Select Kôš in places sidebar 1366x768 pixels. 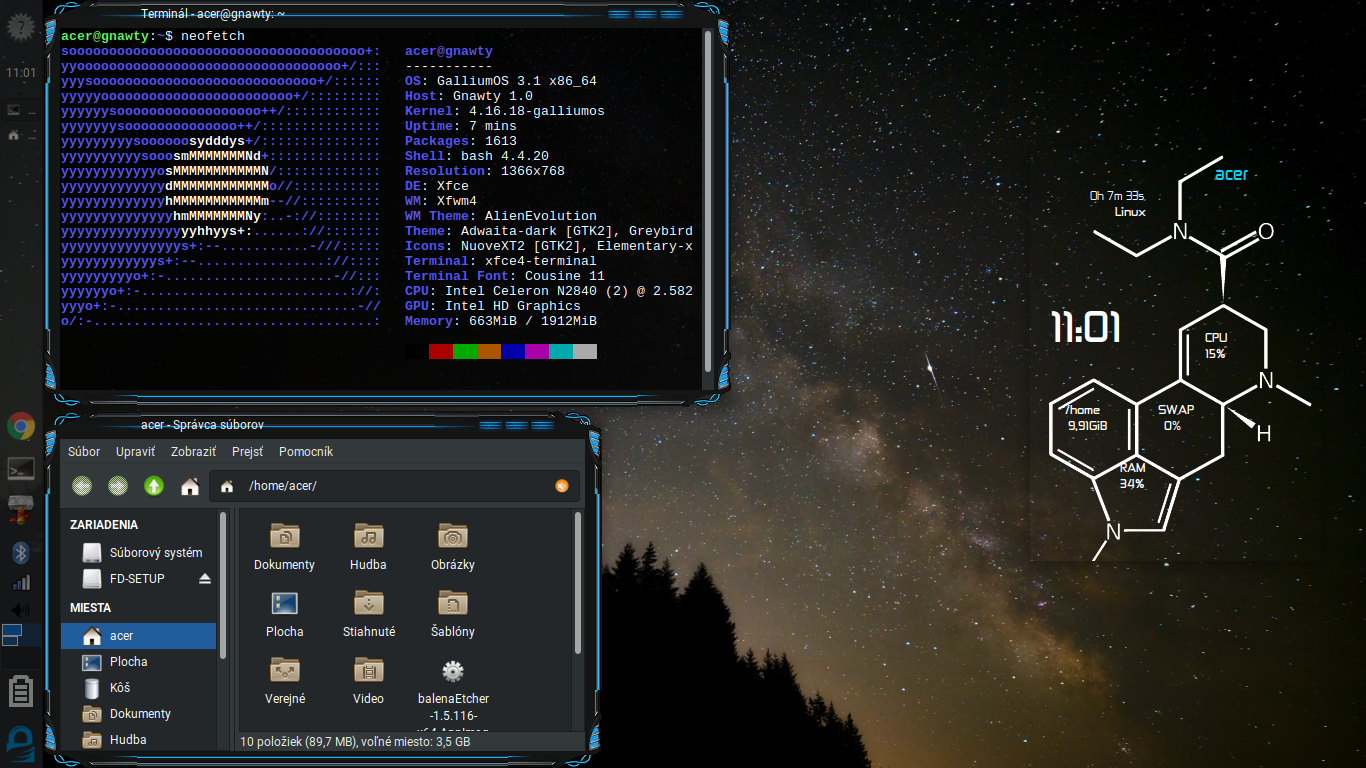(120, 688)
